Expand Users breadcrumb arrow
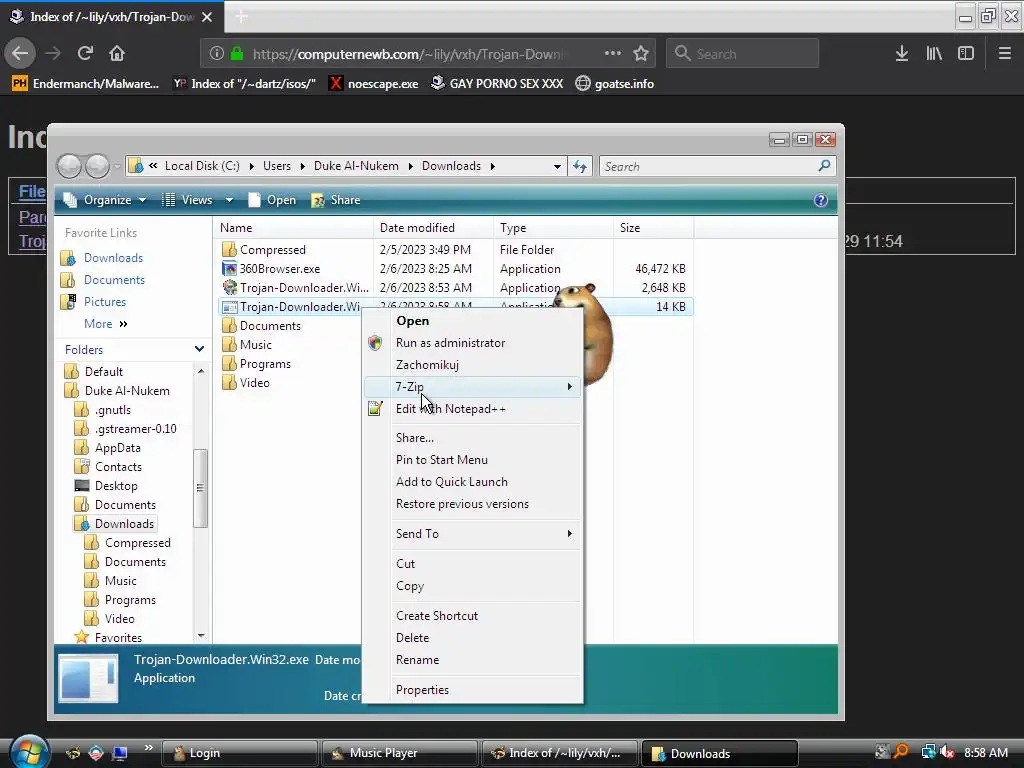 click(302, 167)
